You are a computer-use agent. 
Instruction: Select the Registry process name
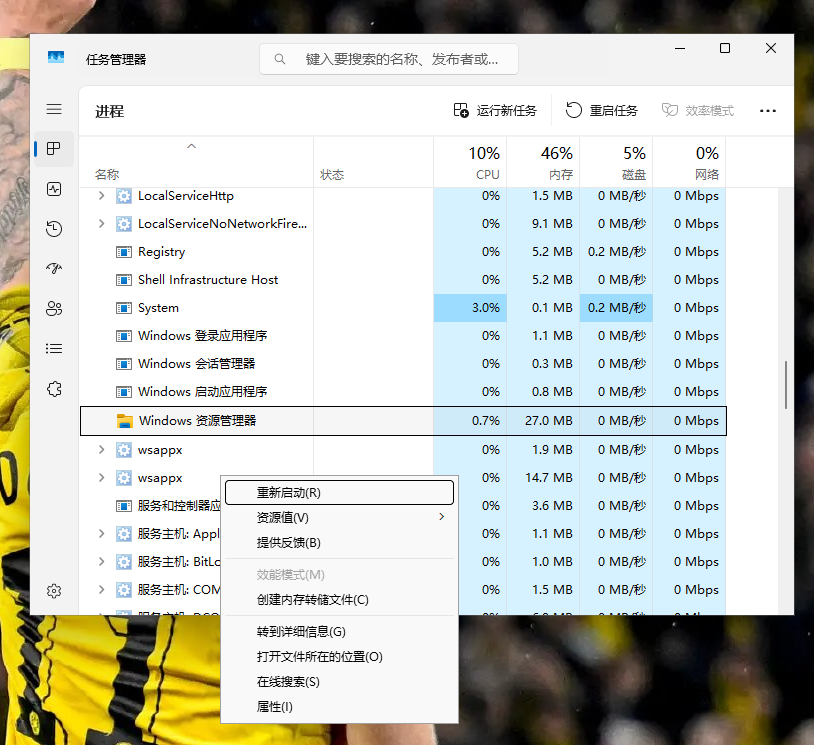(x=161, y=252)
